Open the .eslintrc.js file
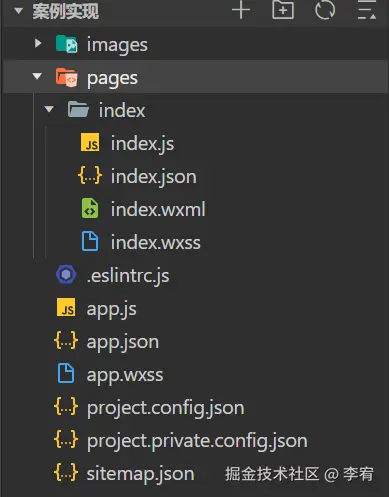Image resolution: width=389 pixels, height=497 pixels. coord(128,276)
